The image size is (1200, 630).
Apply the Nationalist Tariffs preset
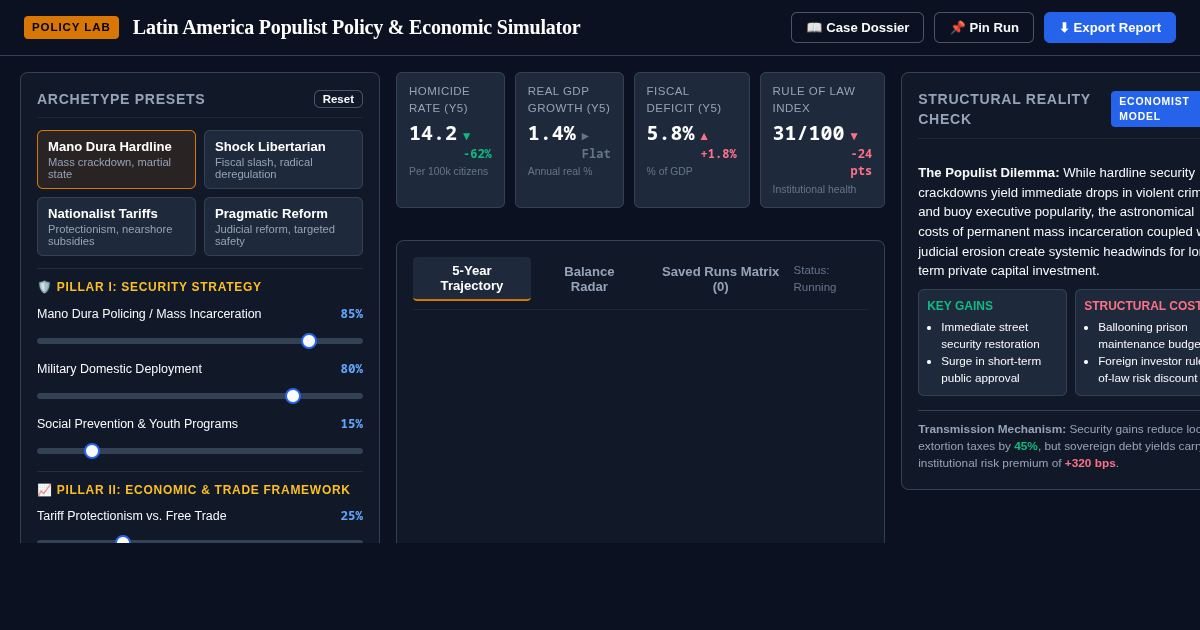[x=116, y=226]
